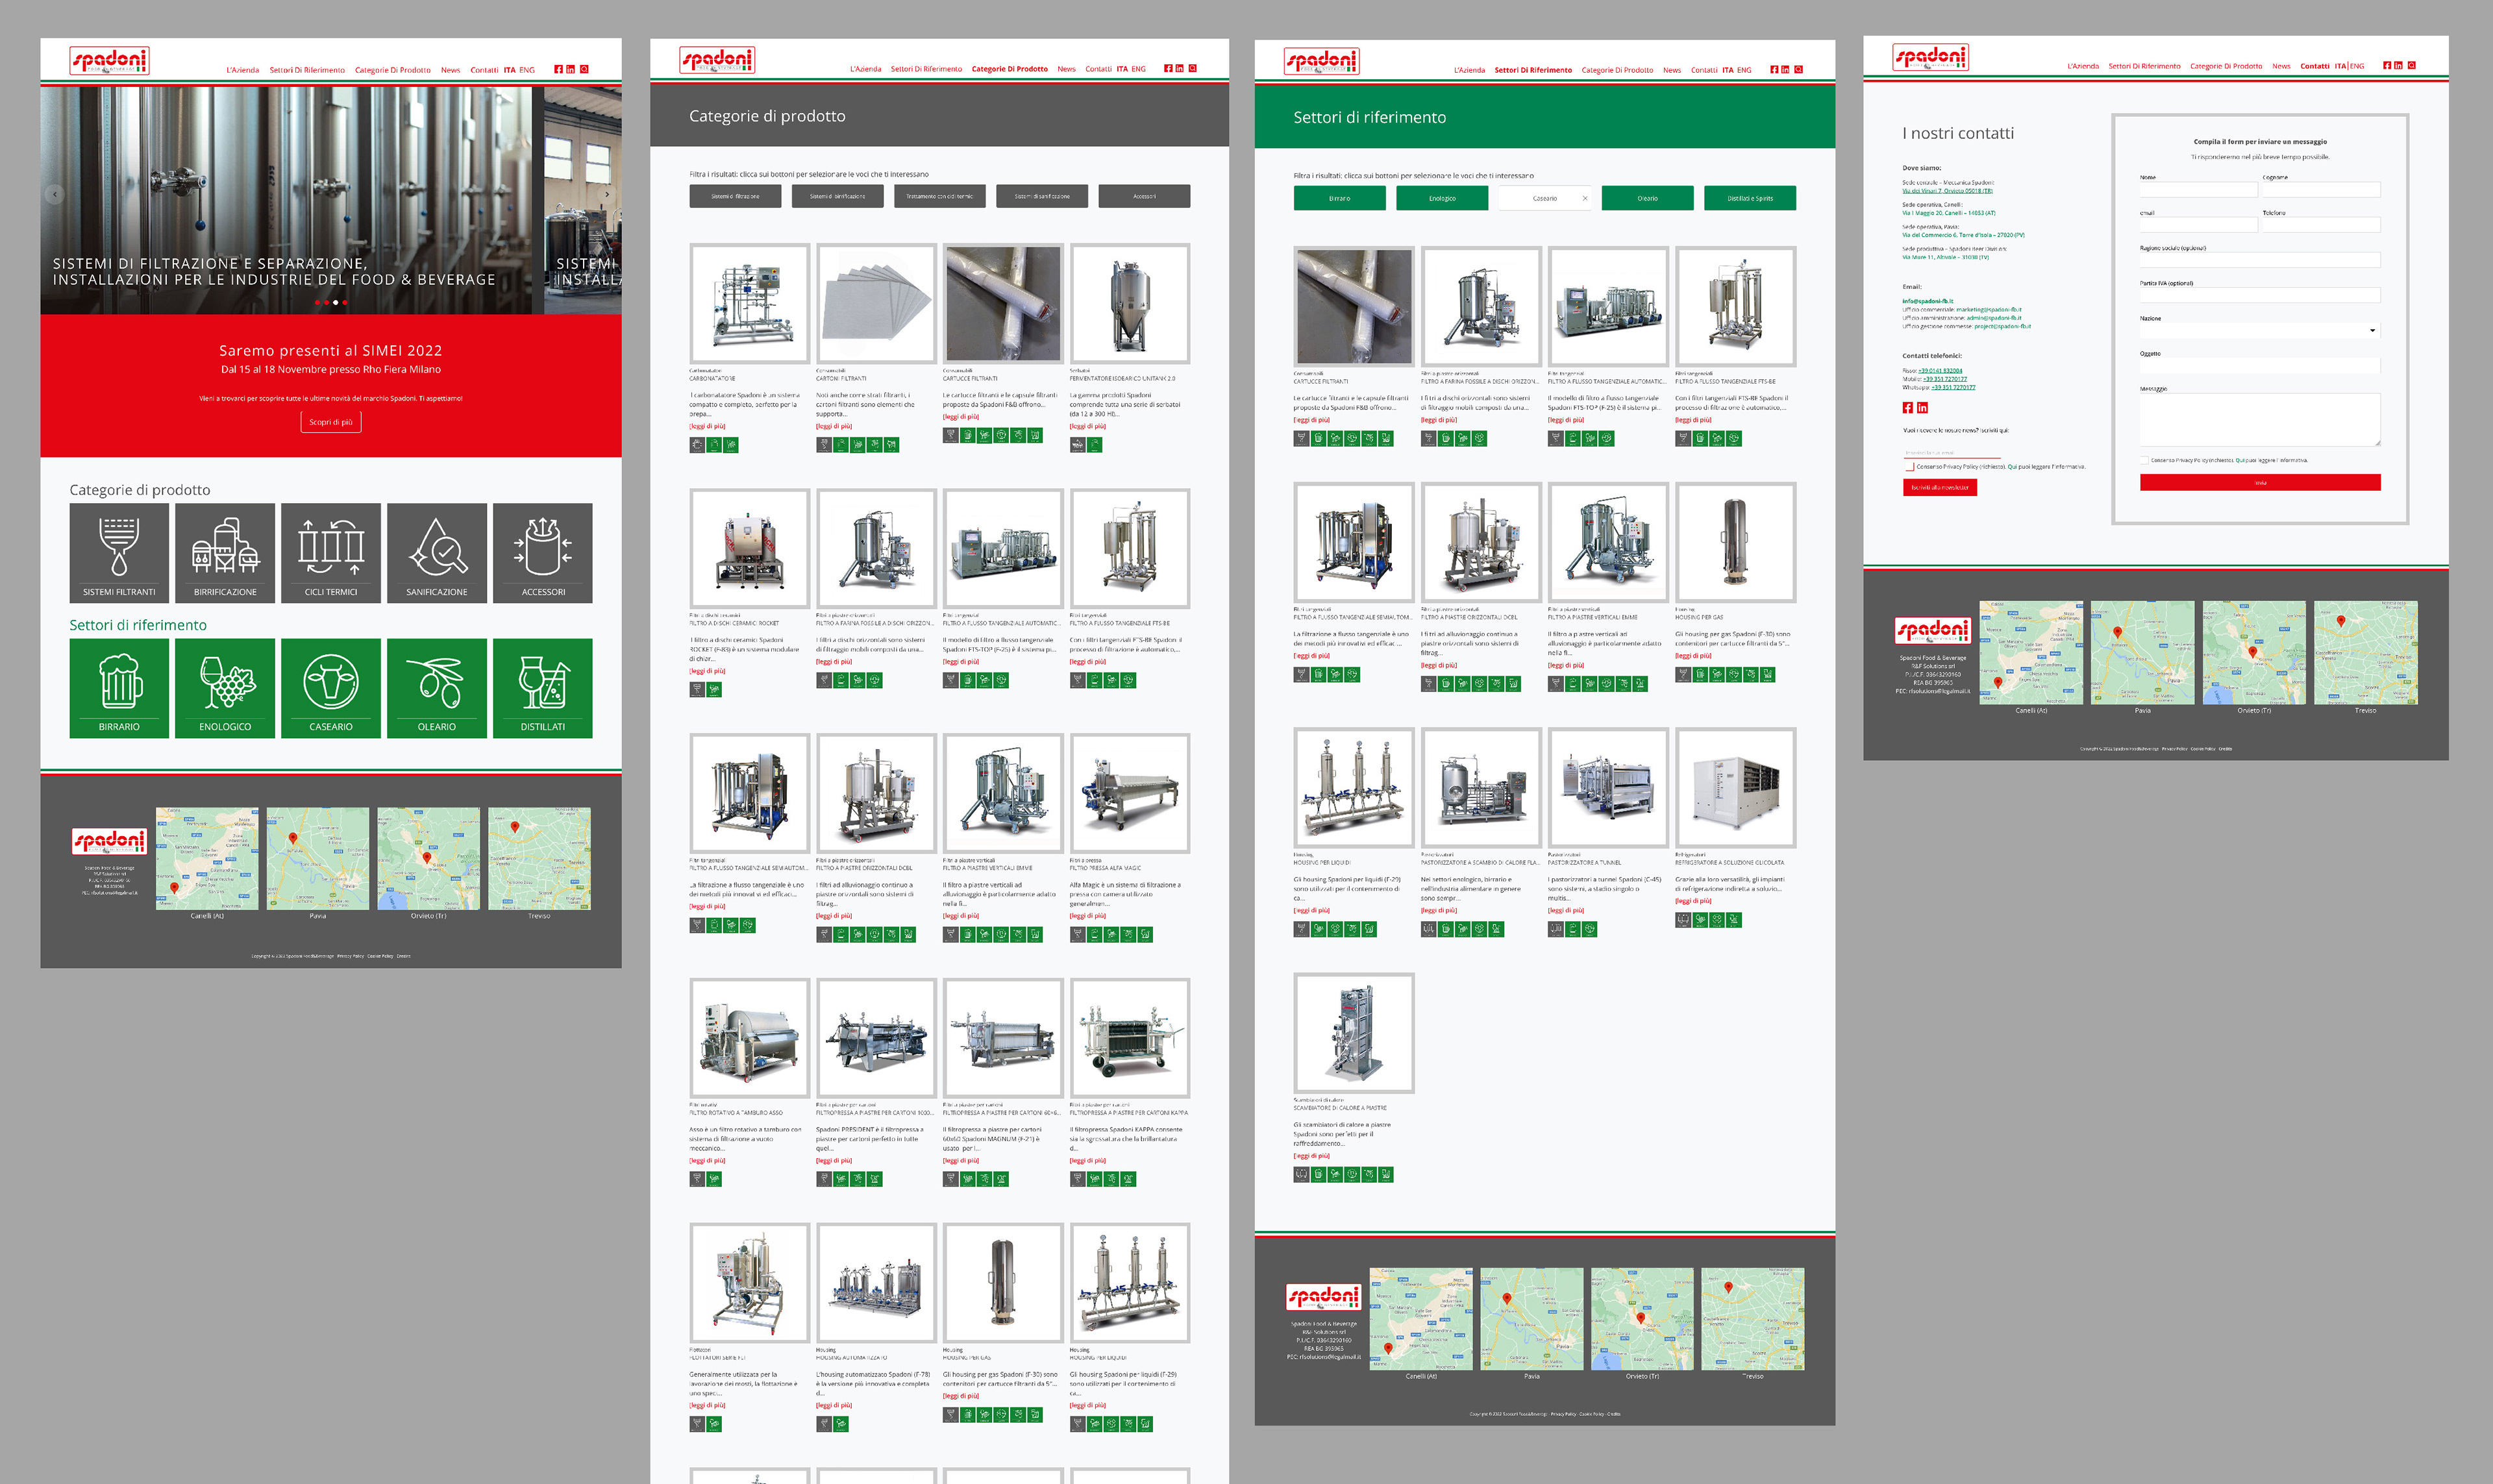Viewport: 2493px width, 1484px height.
Task: Toggle the Distillati e Spirits filter button
Action: point(1749,198)
